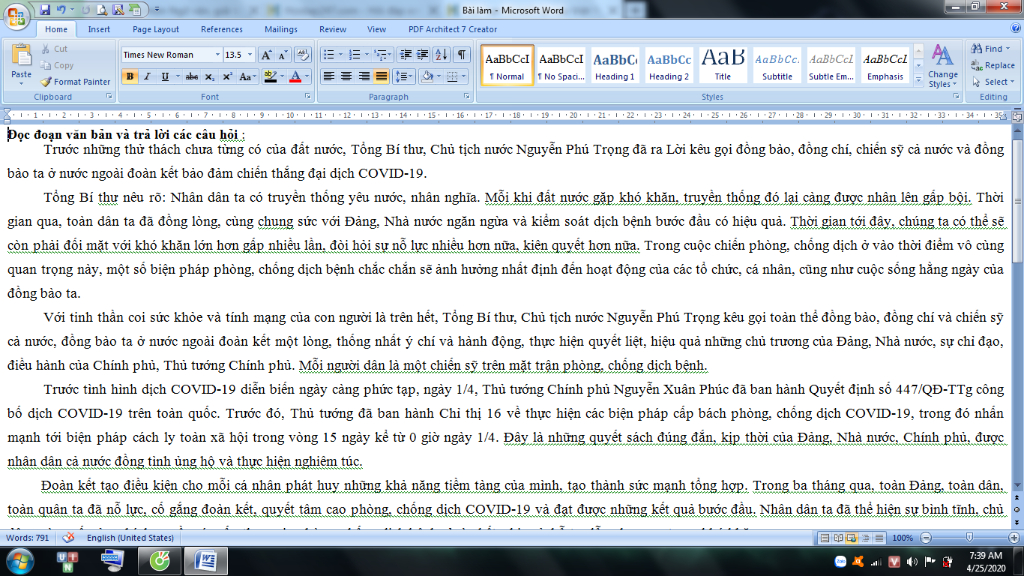Click Decrease Indent icon

(x=406, y=55)
